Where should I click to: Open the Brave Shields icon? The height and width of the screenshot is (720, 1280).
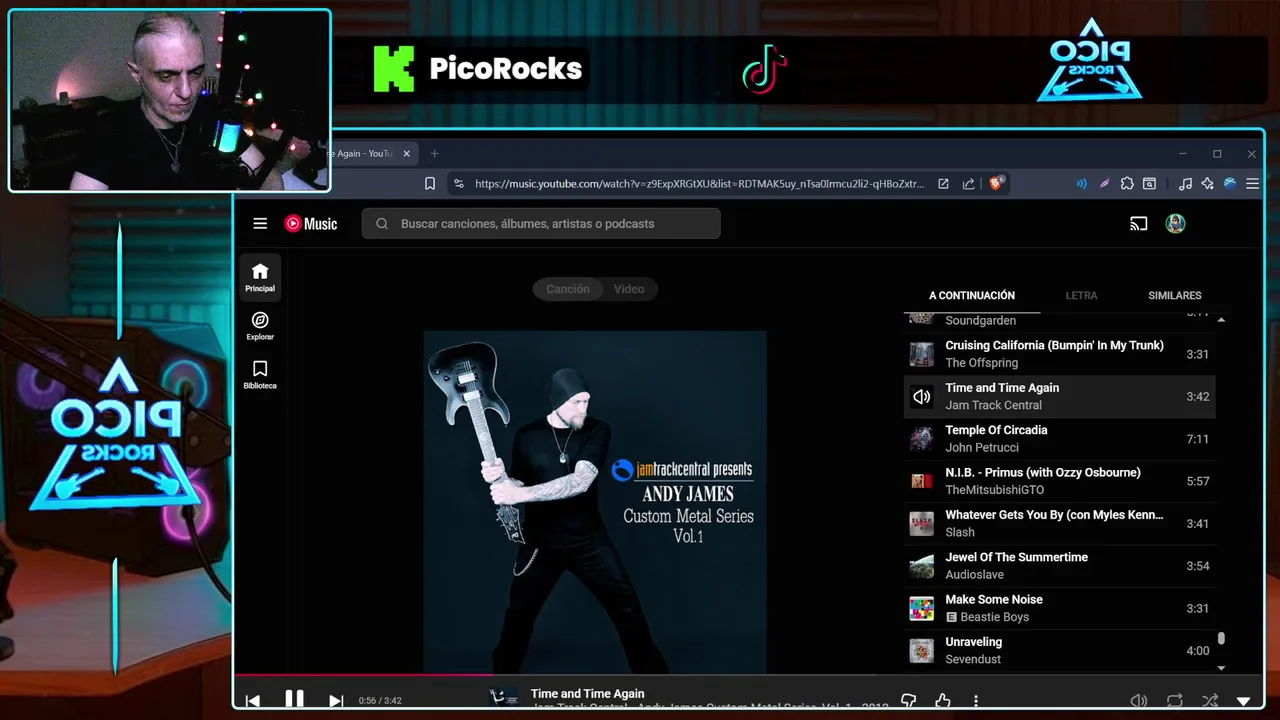coord(997,183)
